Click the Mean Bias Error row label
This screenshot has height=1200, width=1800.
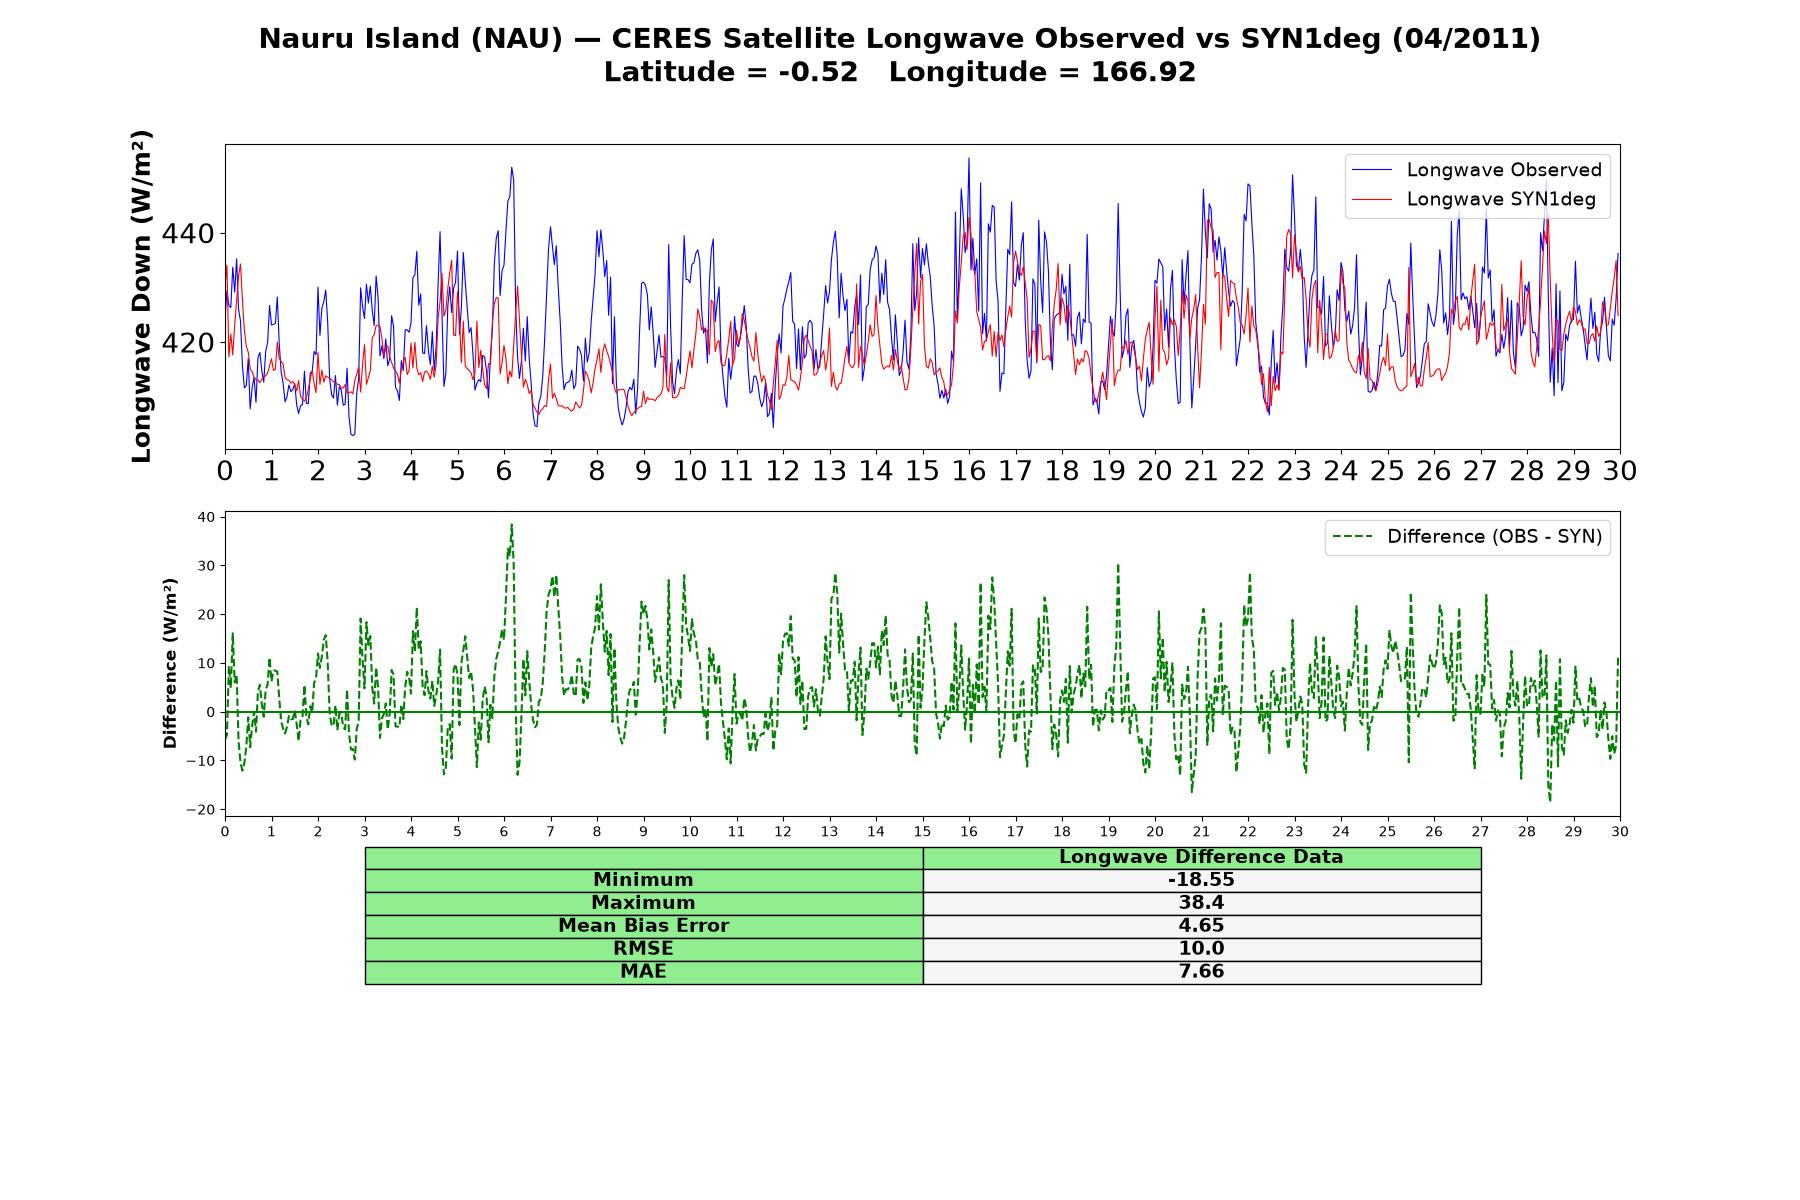pos(644,926)
